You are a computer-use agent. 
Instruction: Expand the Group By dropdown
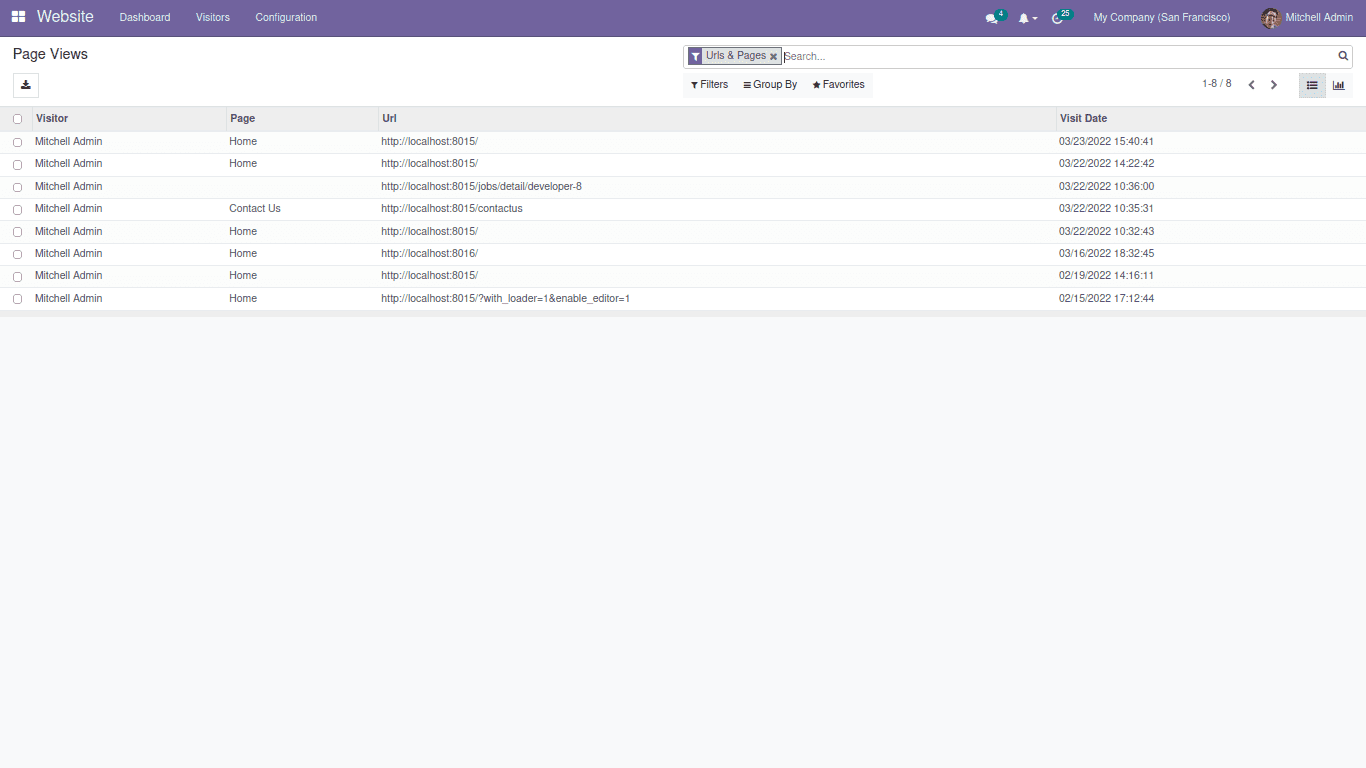[x=770, y=85]
